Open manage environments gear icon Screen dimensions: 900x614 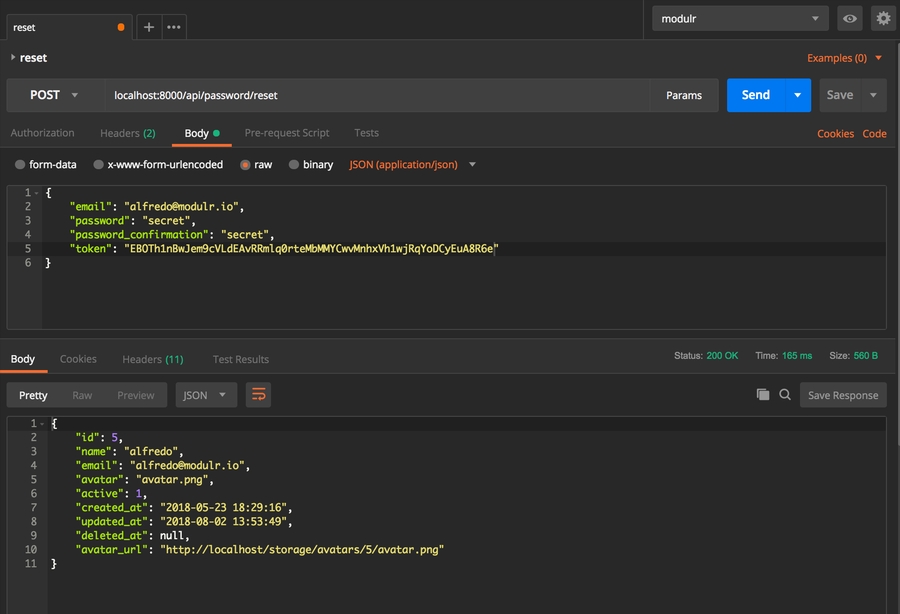click(x=882, y=18)
